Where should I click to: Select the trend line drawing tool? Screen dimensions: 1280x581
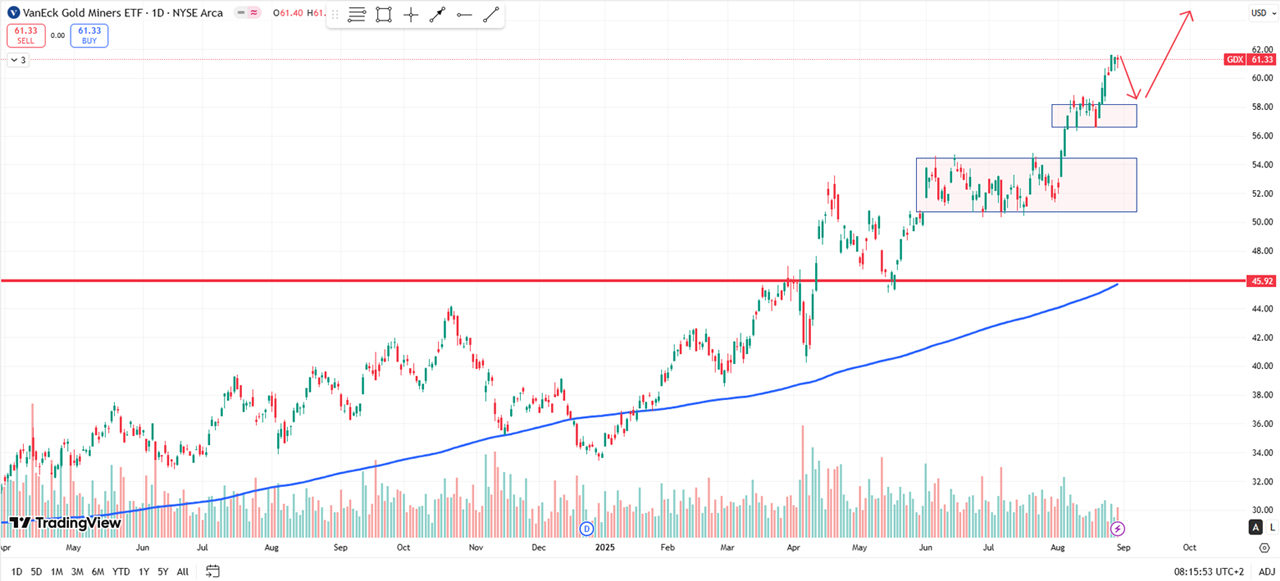[490, 15]
